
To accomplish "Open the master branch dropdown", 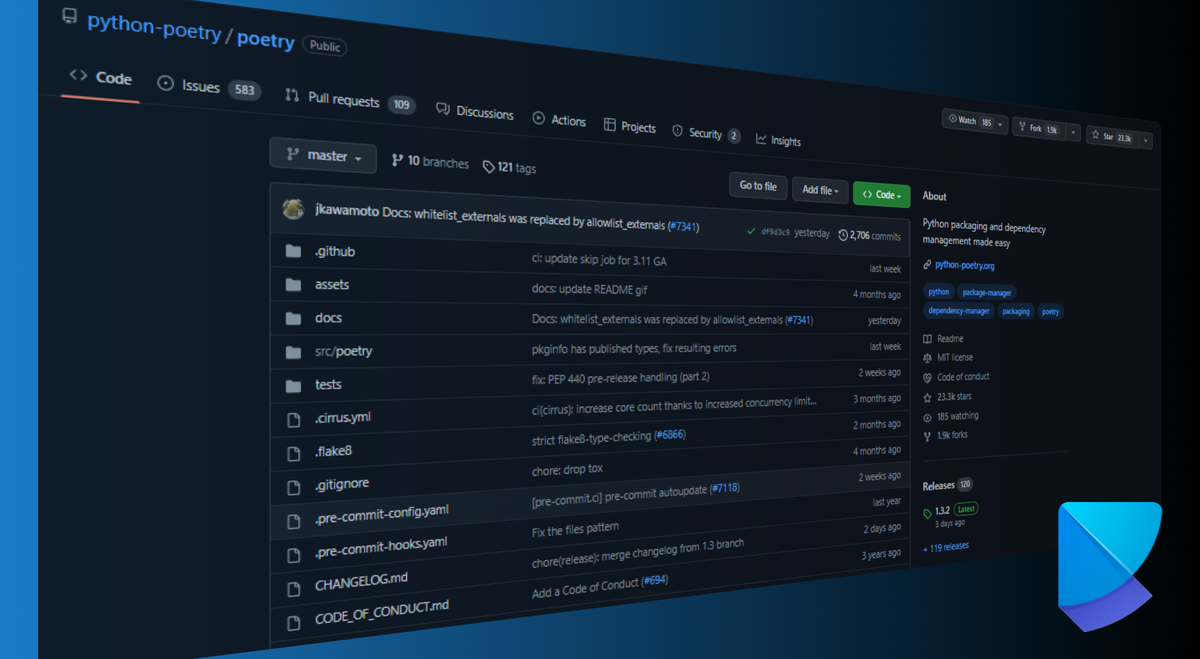I will (x=323, y=156).
